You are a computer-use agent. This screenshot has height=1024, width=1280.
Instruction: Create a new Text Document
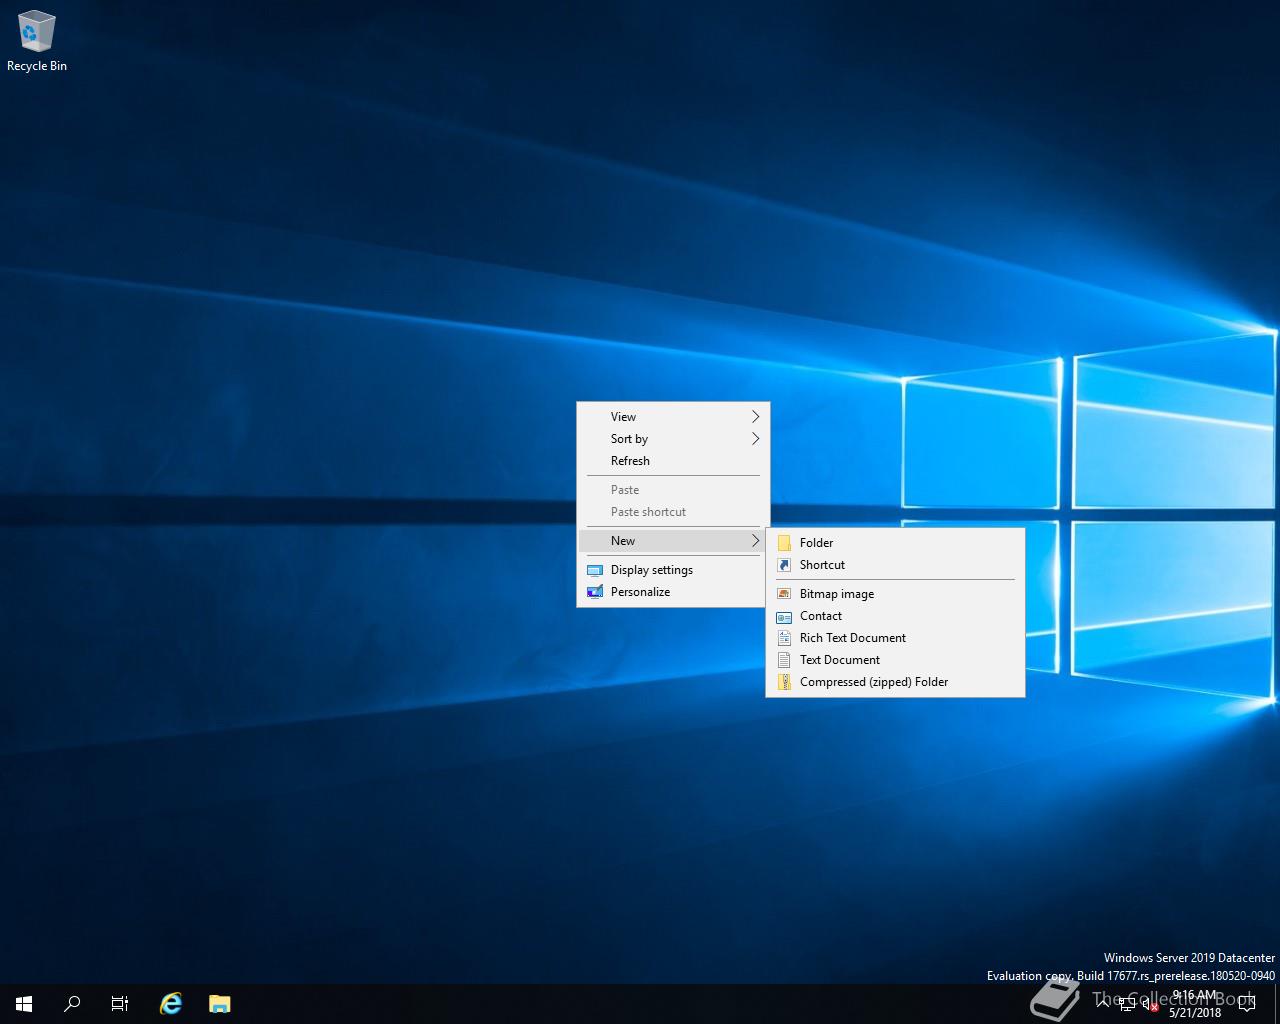click(x=840, y=660)
